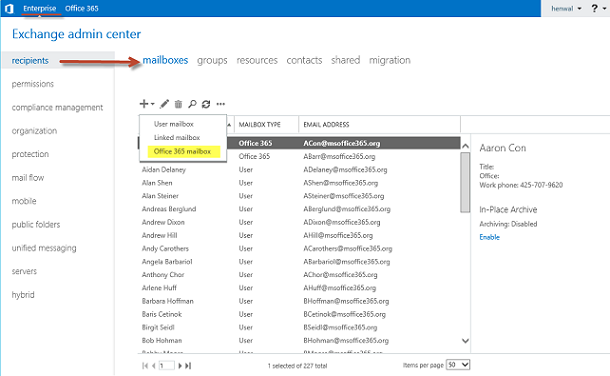The height and width of the screenshot is (376, 610).
Task: Select the Alan Shen row
Action: (x=299, y=183)
